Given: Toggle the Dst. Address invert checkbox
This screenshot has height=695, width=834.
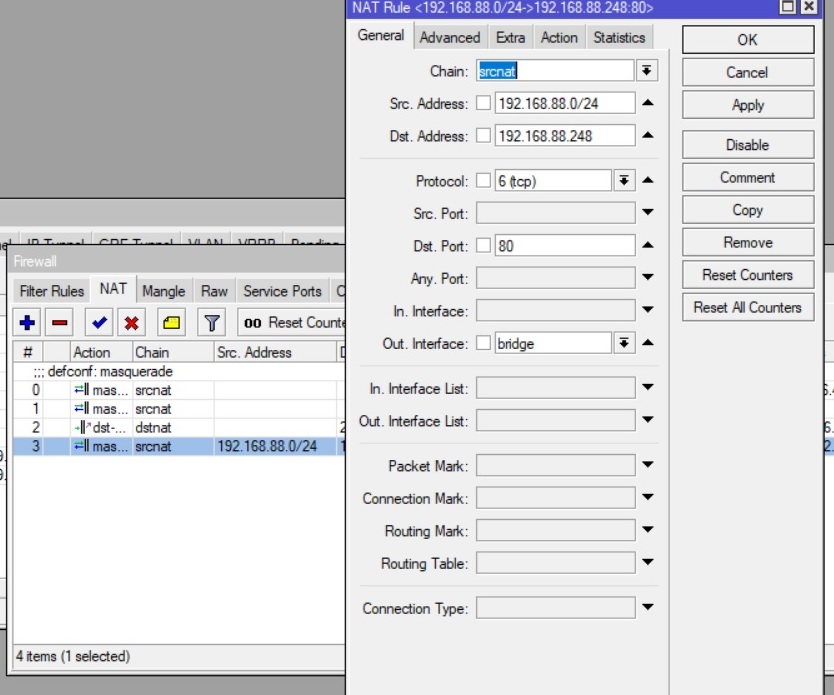Looking at the screenshot, I should (x=484, y=136).
